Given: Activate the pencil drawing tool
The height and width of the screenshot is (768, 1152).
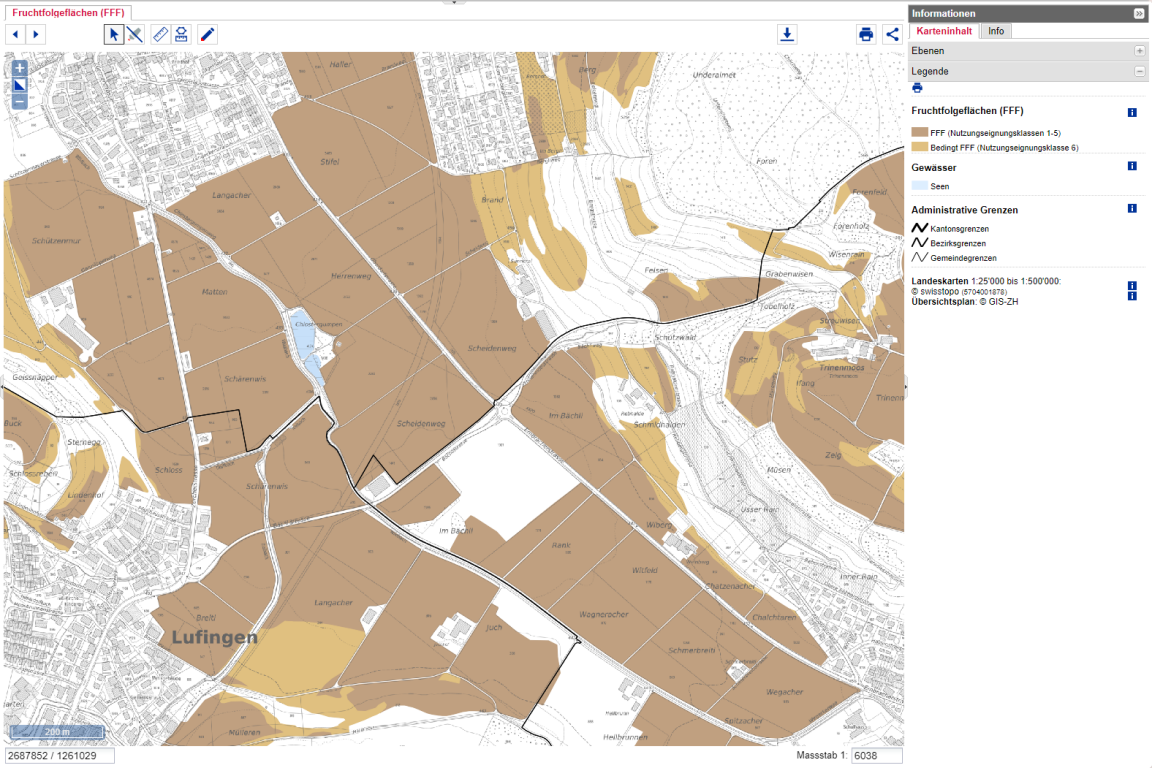Looking at the screenshot, I should [206, 33].
